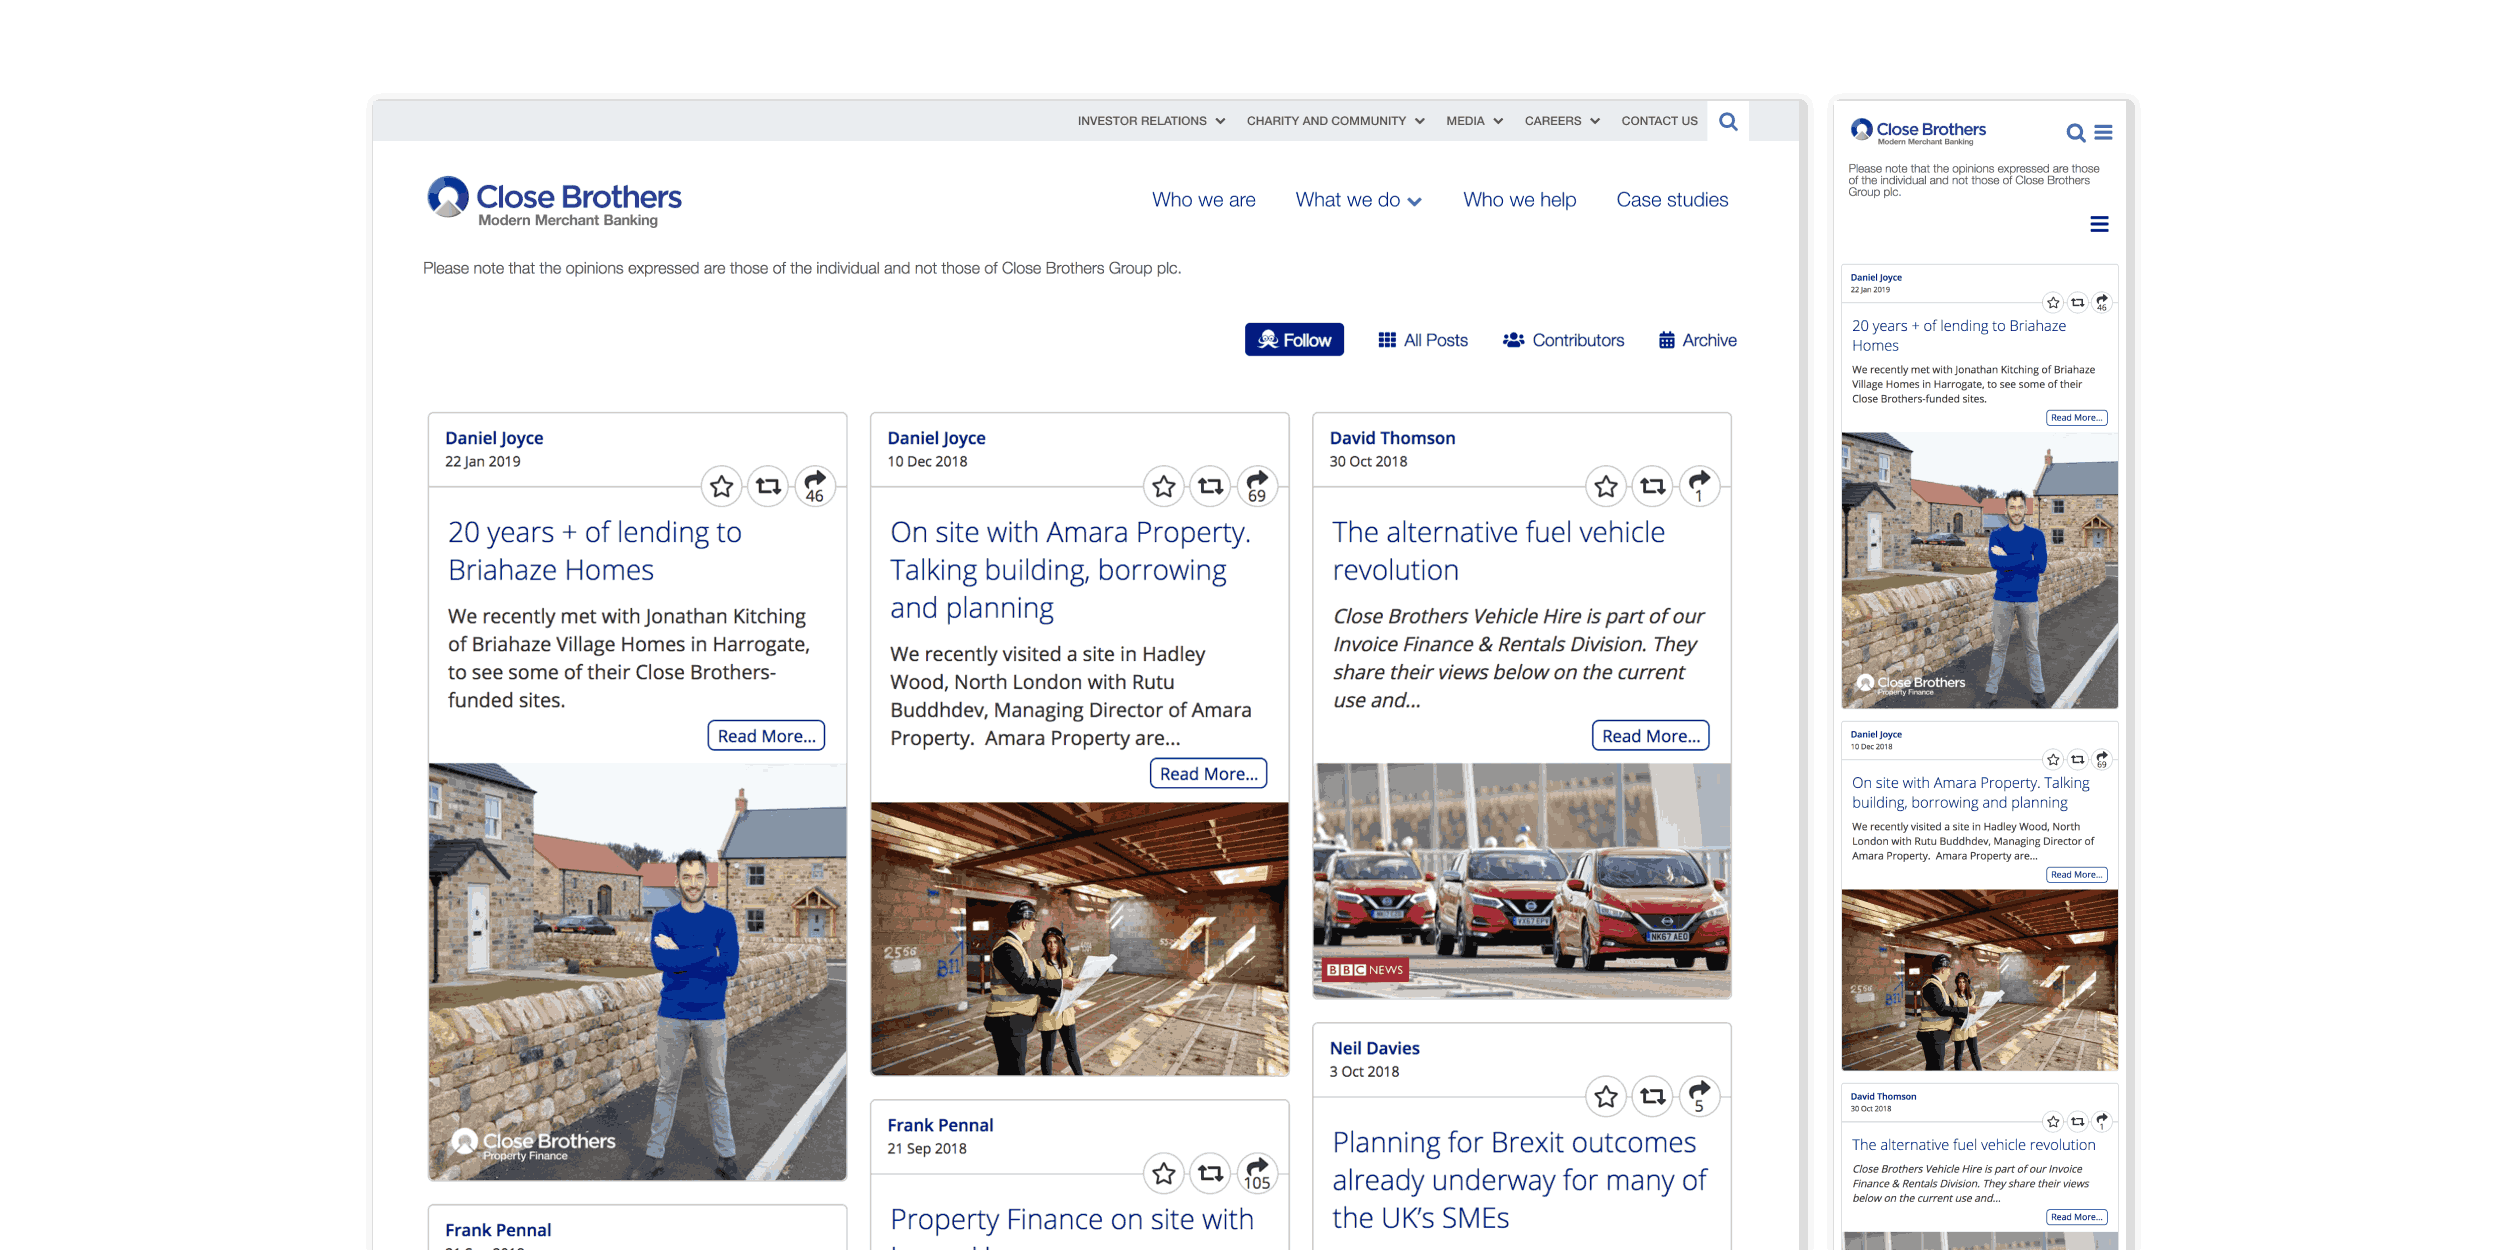Expand the Investor Relations dropdown

(x=1151, y=121)
